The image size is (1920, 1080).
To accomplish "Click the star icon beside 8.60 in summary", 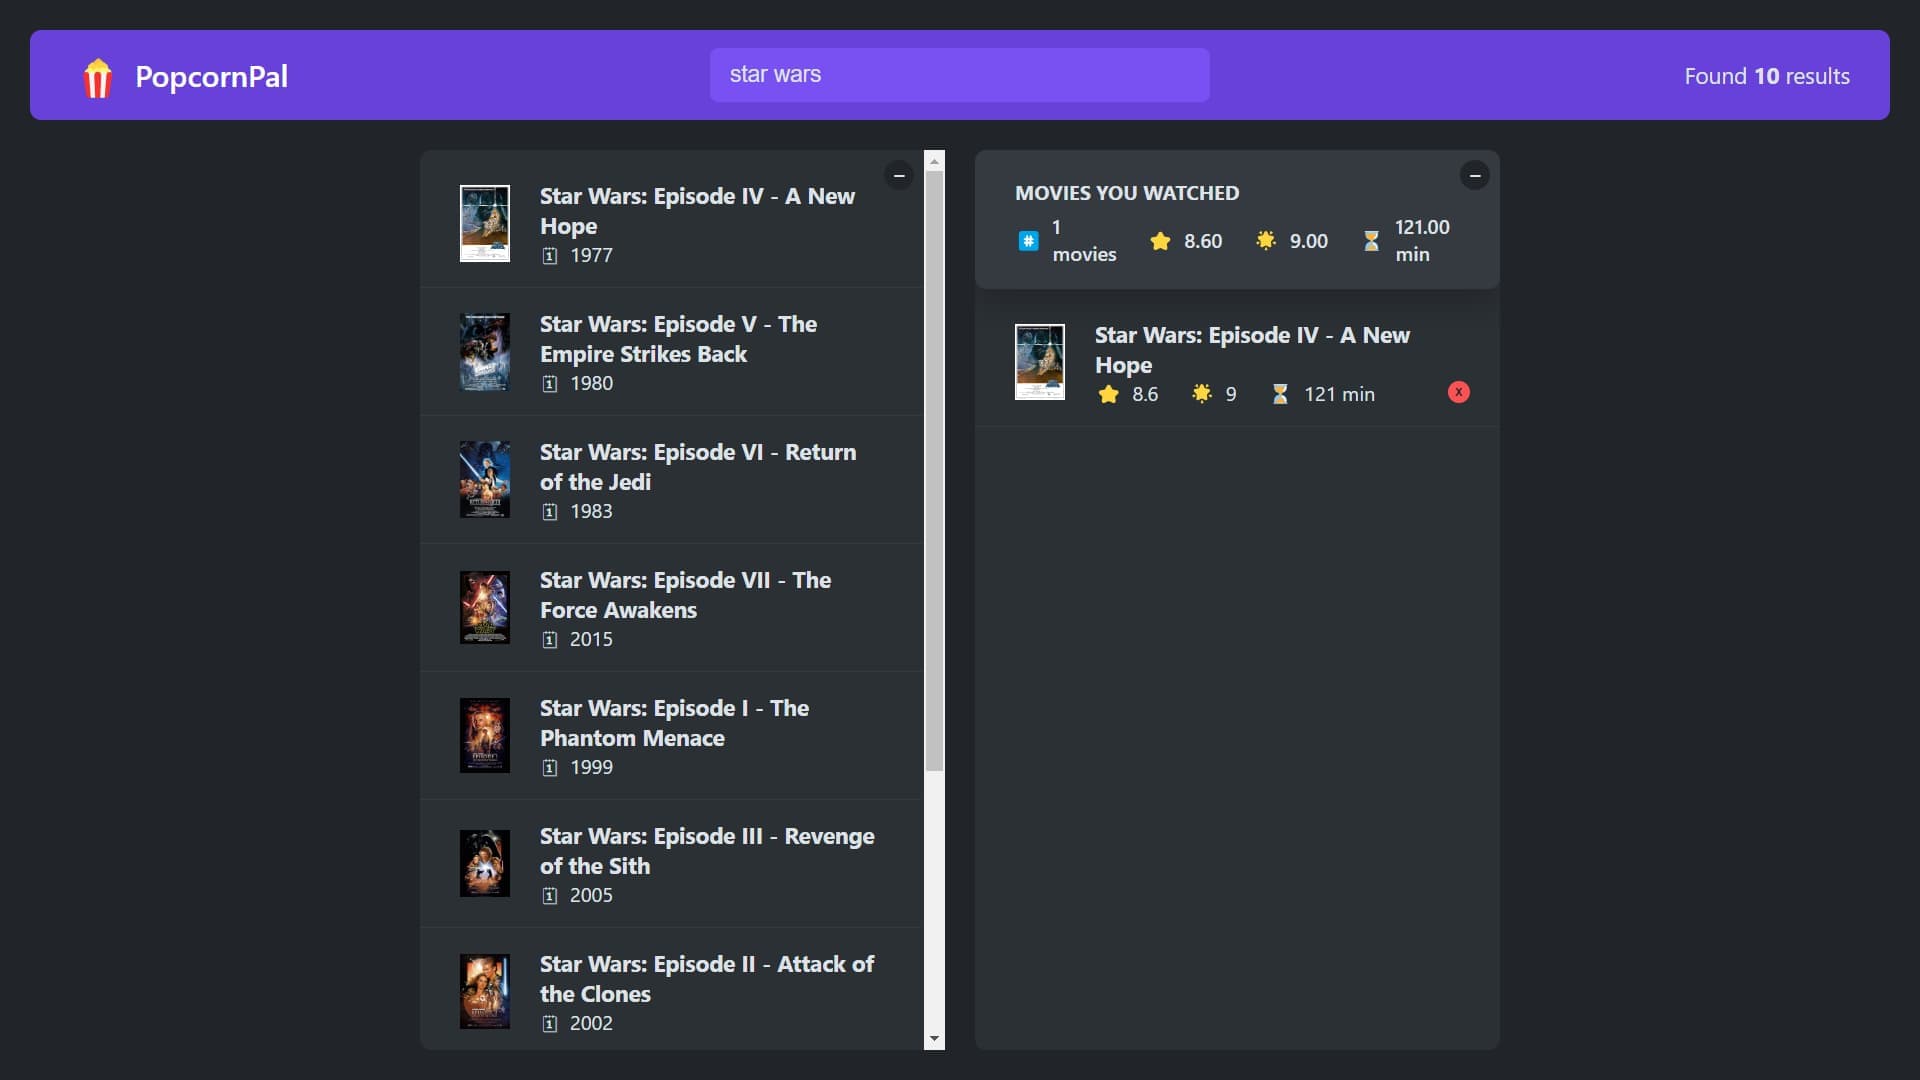I will (x=1160, y=241).
